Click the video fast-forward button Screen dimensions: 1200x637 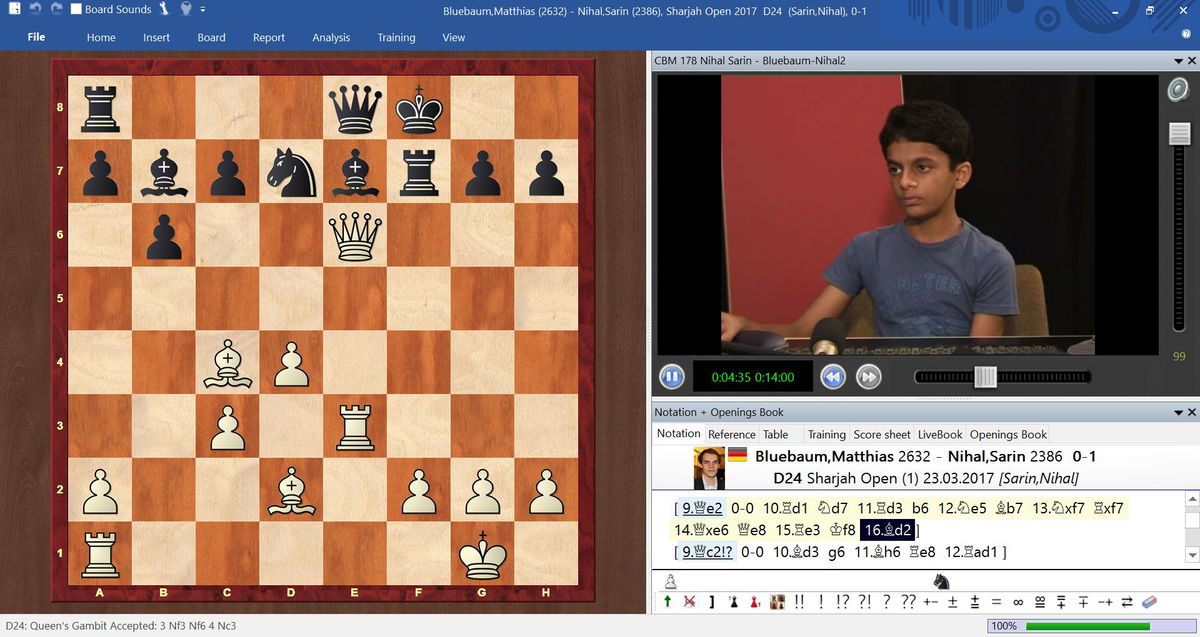coord(869,377)
